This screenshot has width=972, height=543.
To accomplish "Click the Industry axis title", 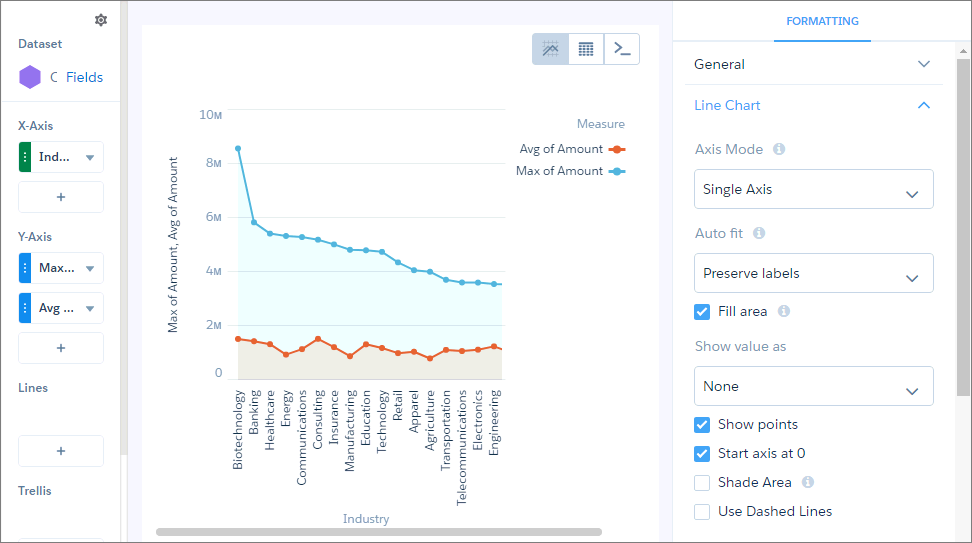I will coord(366,519).
